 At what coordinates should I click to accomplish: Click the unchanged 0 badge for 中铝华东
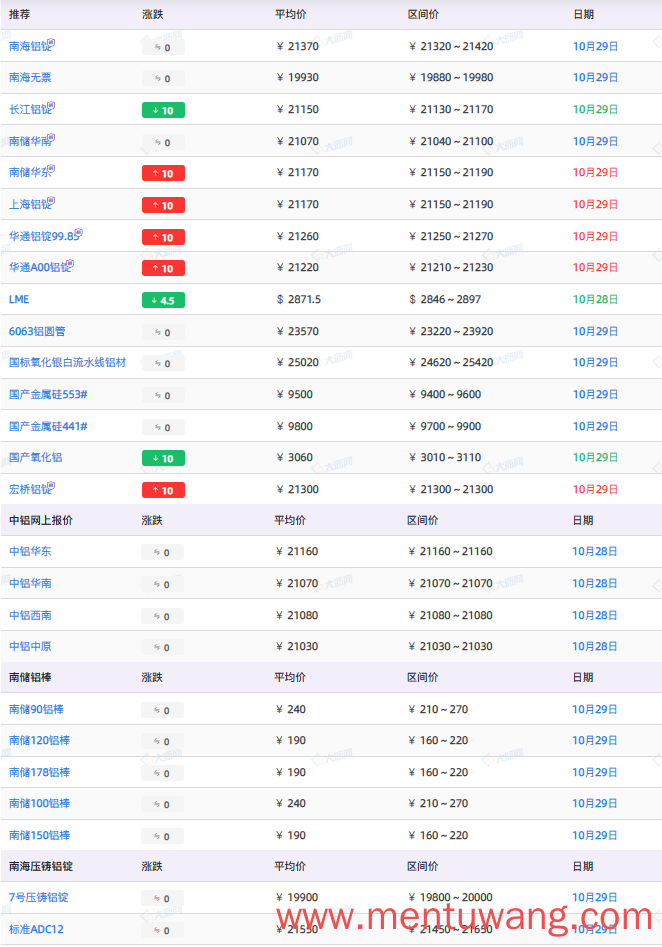click(162, 552)
